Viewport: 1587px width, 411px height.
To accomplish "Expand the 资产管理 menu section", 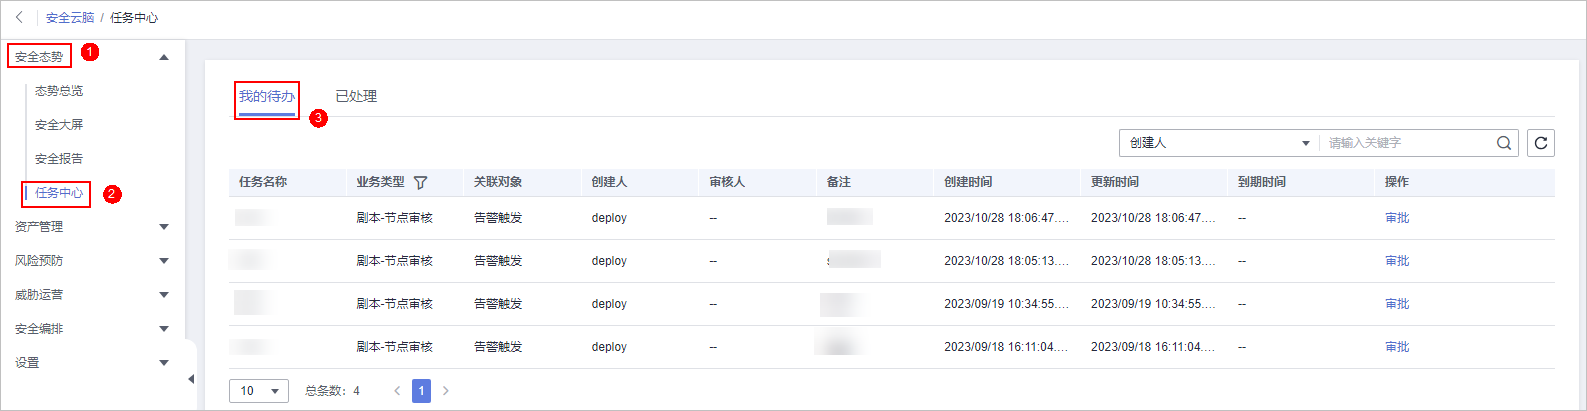I will [x=164, y=227].
